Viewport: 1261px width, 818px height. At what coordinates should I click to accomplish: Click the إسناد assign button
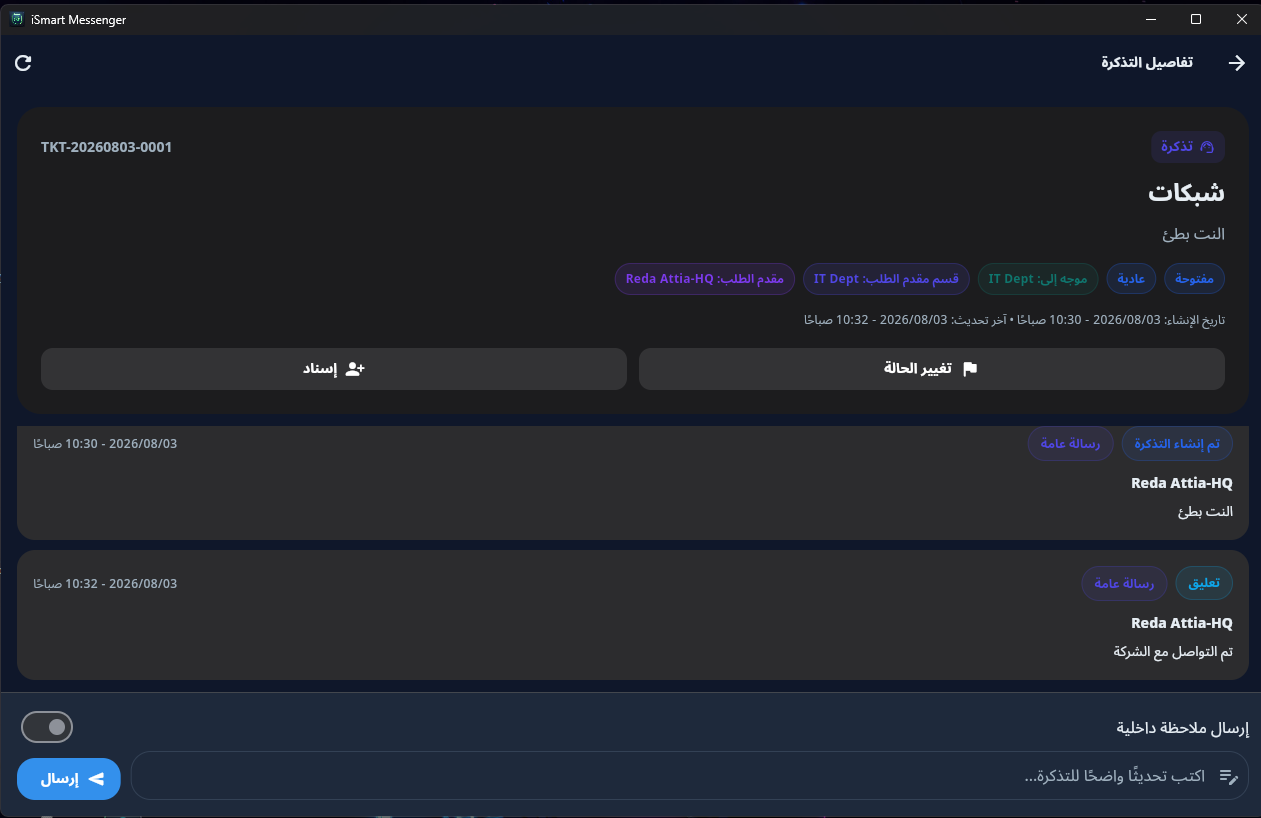pyautogui.click(x=334, y=369)
